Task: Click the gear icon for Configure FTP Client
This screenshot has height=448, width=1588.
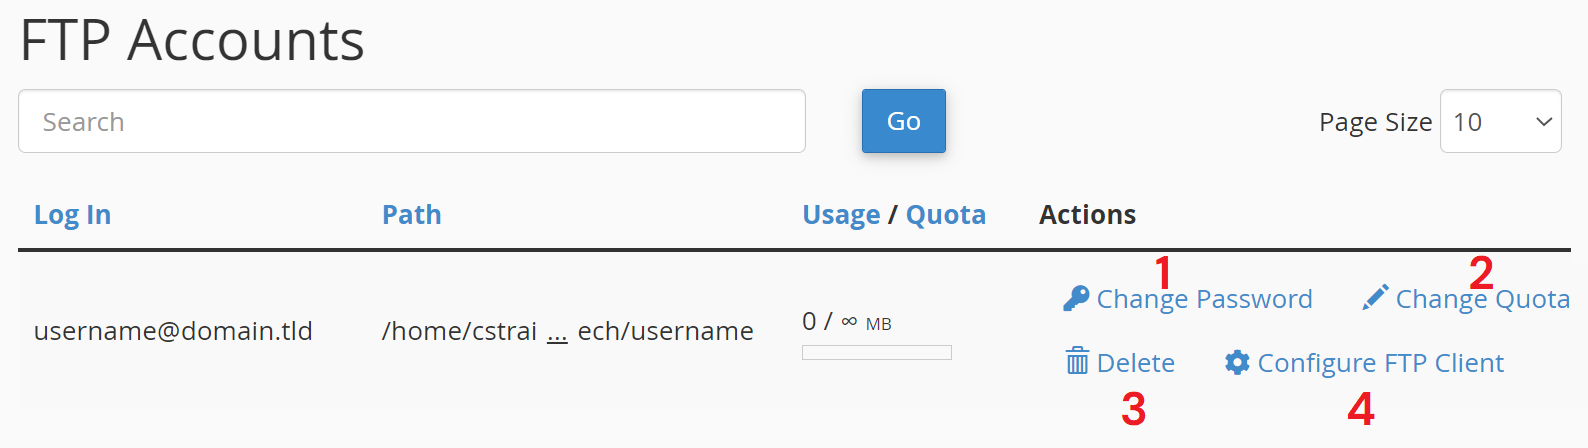Action: point(1237,362)
